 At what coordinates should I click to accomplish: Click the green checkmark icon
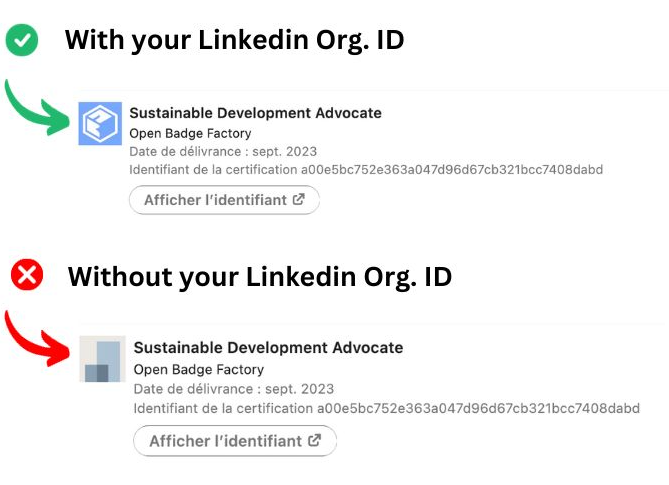pos(21,41)
